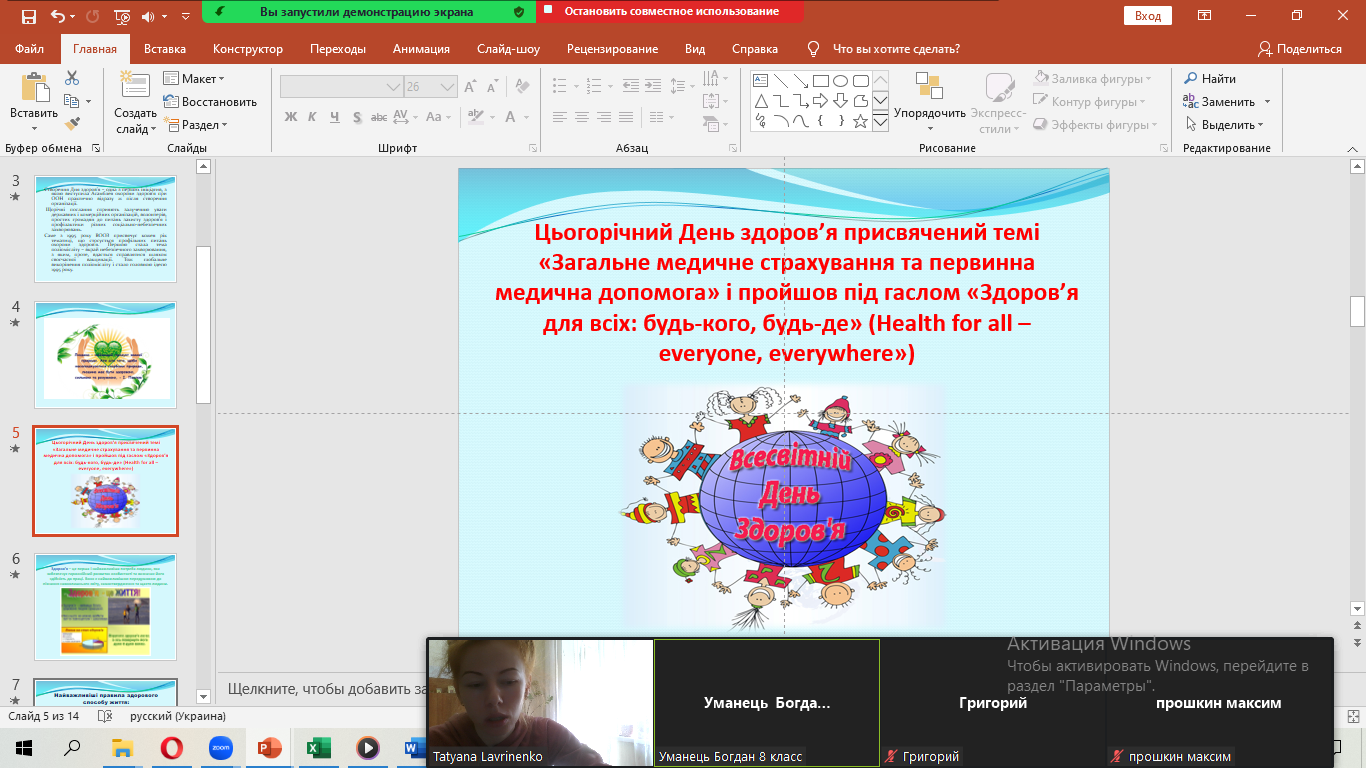Click the Восстановить reset slide button

point(210,102)
